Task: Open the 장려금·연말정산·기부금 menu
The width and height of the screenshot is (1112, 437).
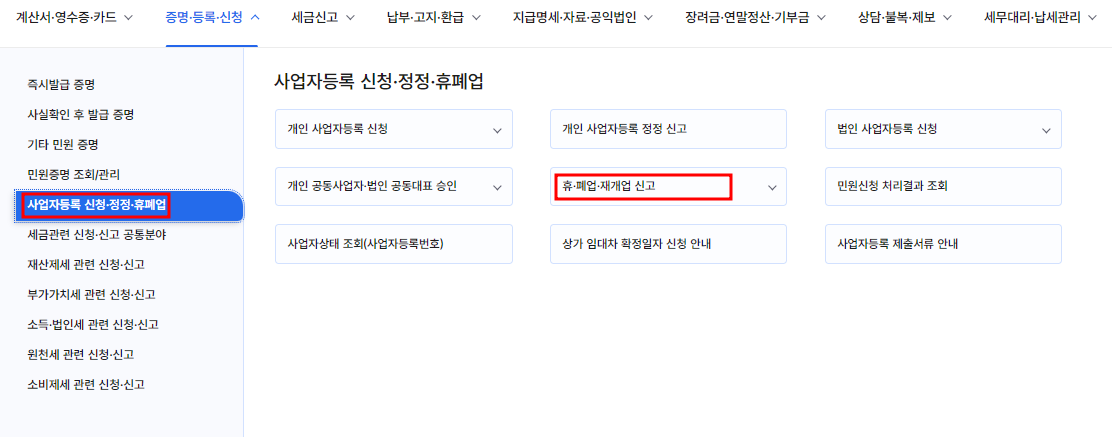Action: point(755,17)
